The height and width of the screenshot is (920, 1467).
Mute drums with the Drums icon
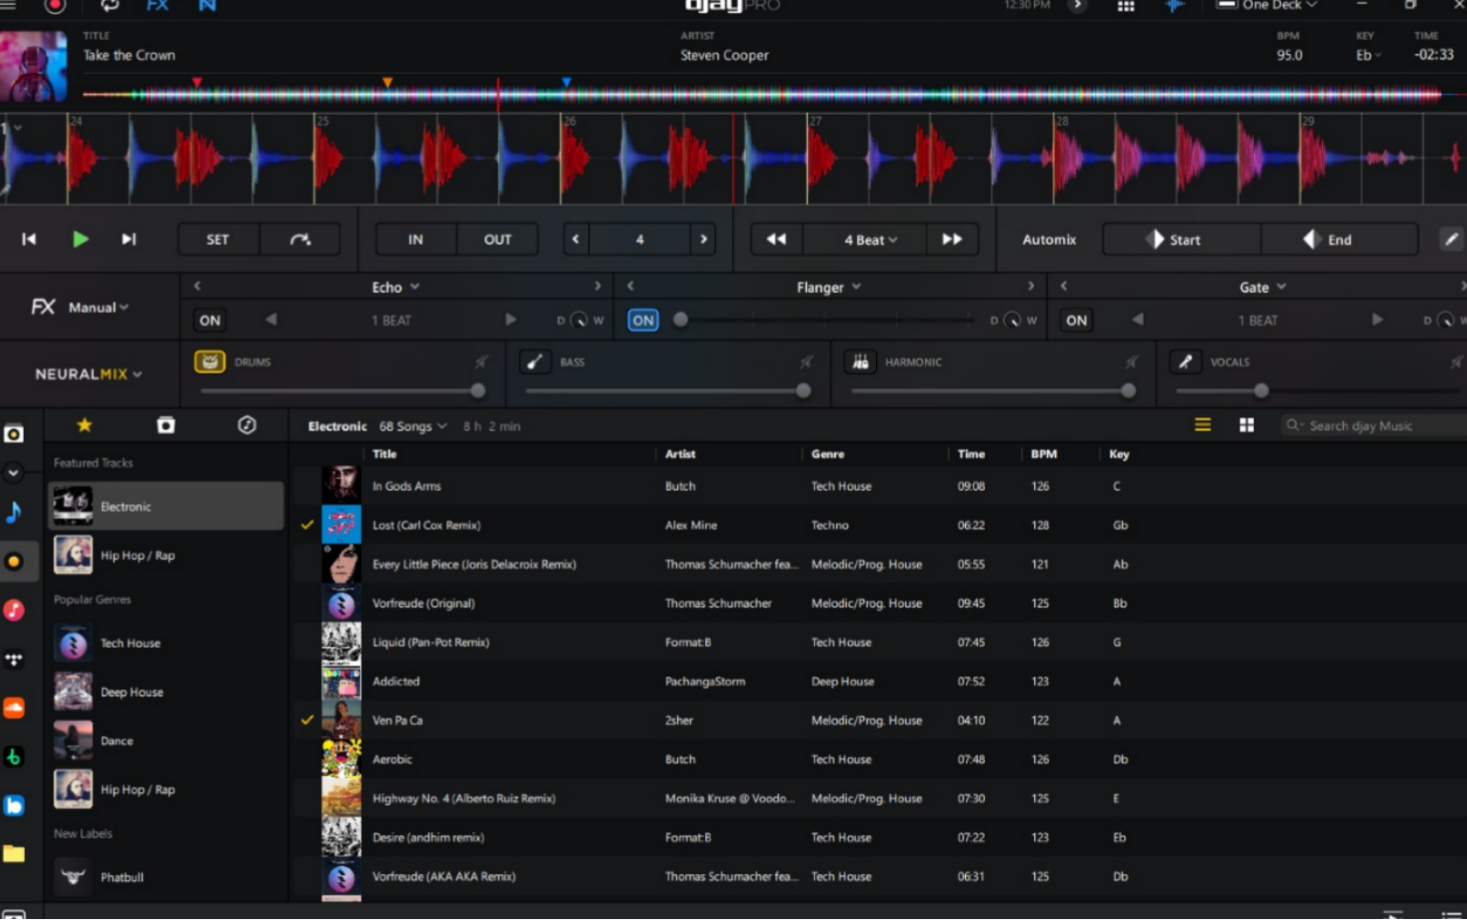[x=210, y=362]
